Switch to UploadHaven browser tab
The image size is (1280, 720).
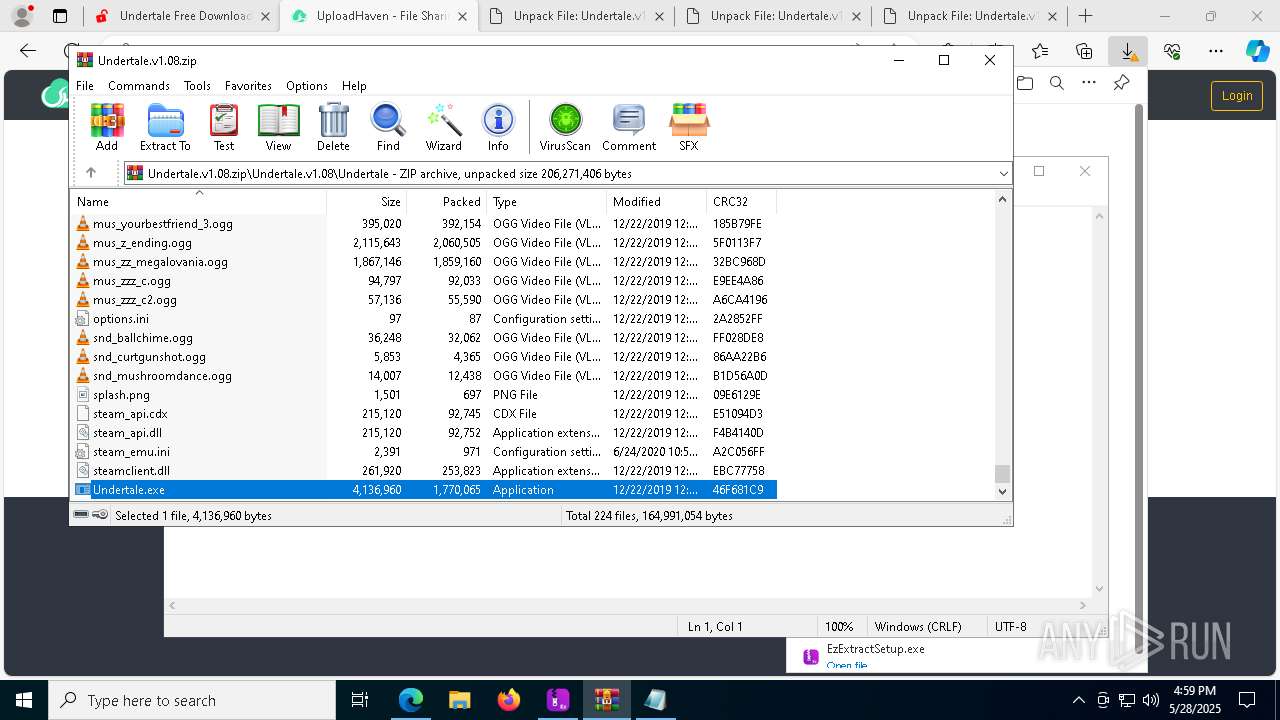tap(378, 16)
